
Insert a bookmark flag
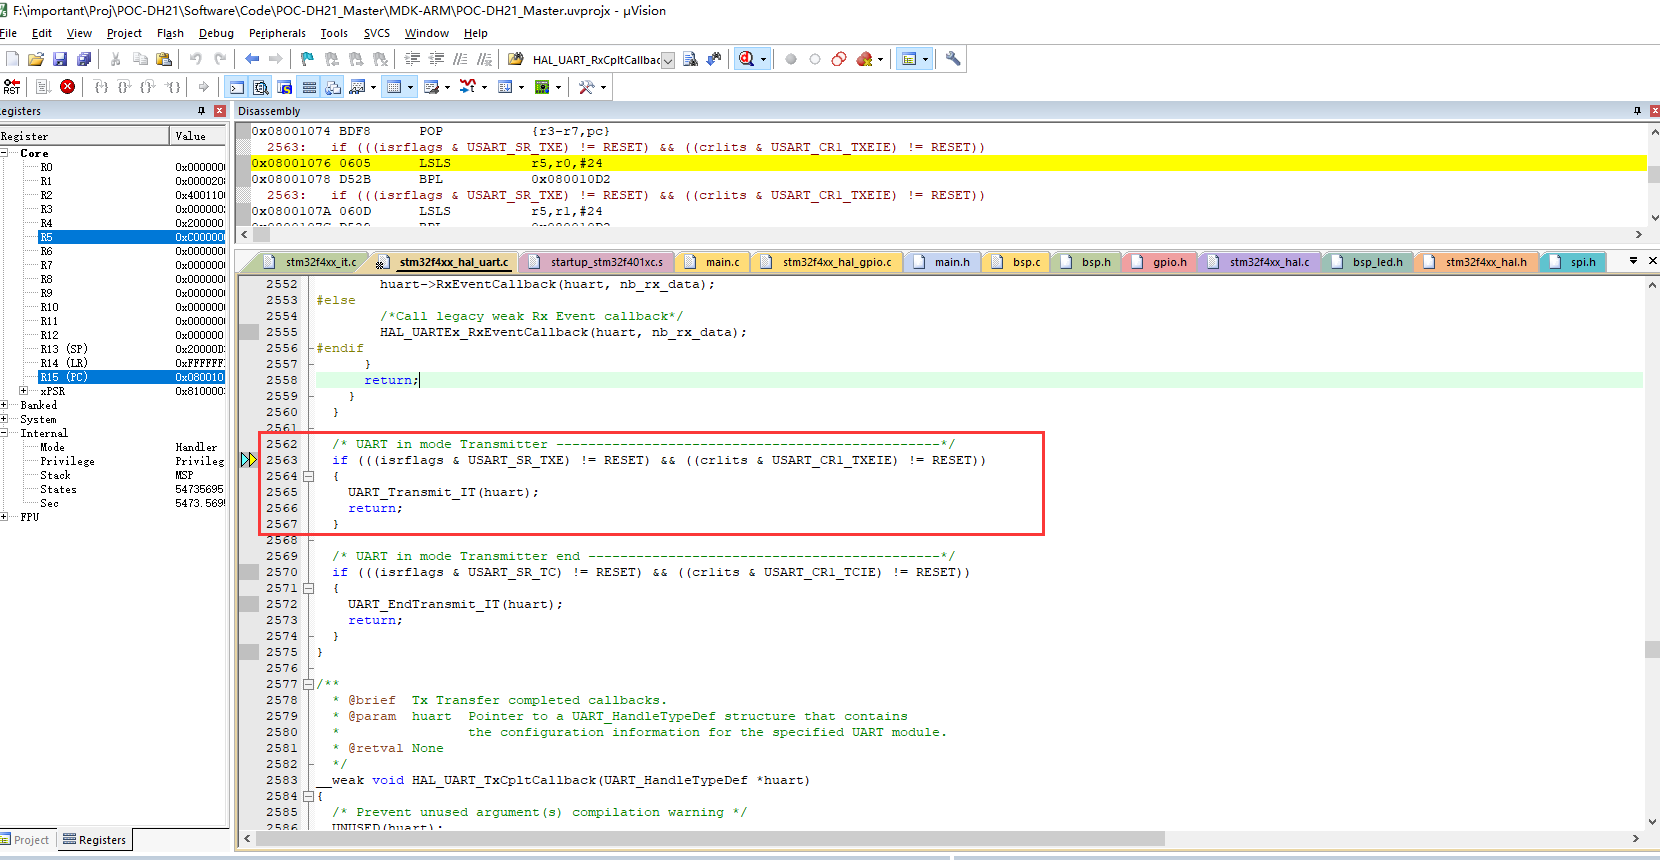tap(307, 59)
